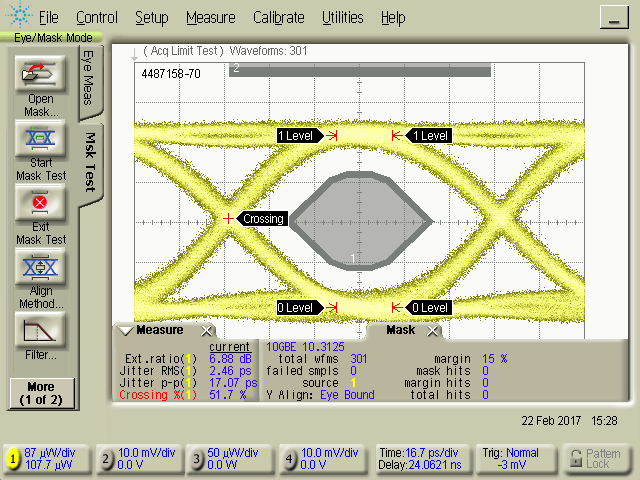Image resolution: width=640 pixels, height=480 pixels.
Task: Click the right 0 Level marker label
Action: 429,307
